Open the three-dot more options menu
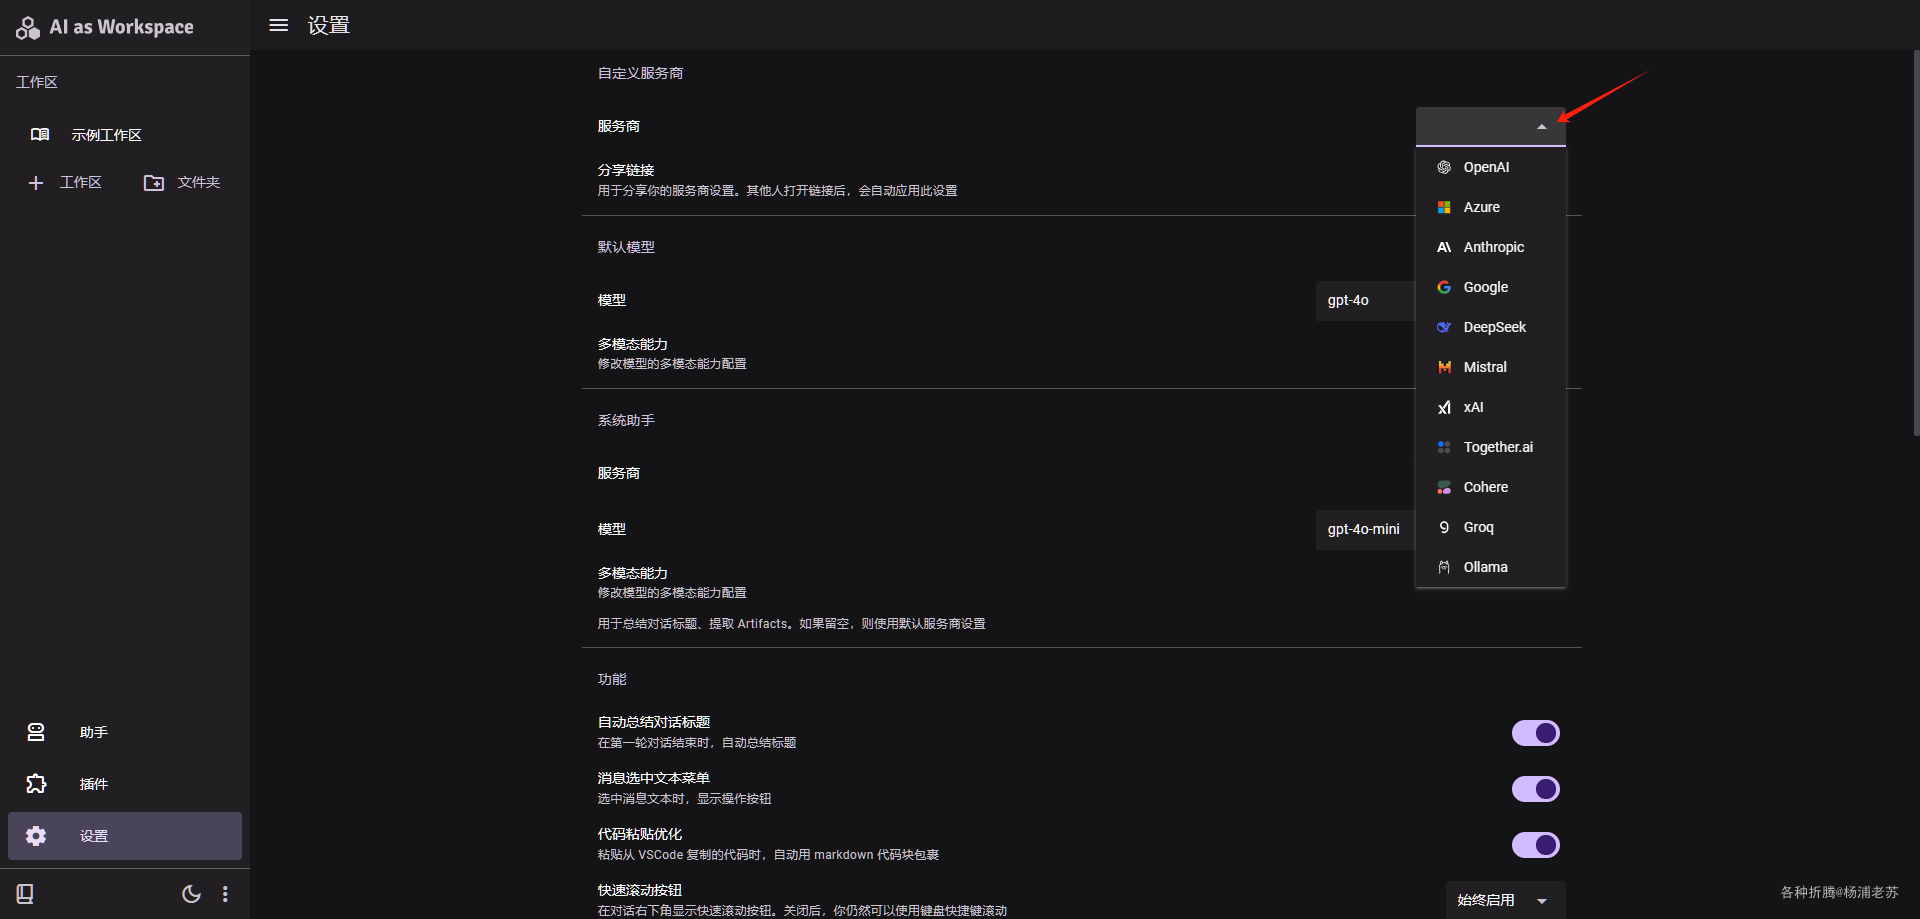Screen dimensions: 1920x919 225,894
